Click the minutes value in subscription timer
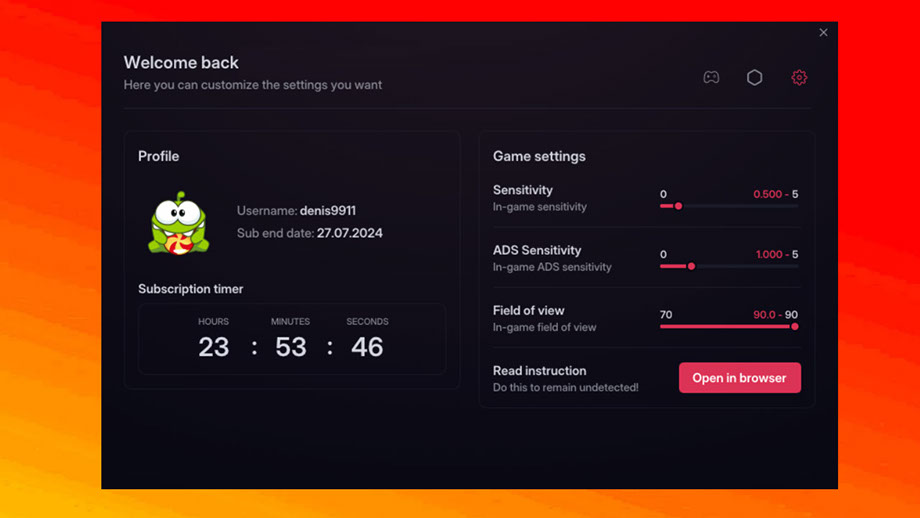 291,347
